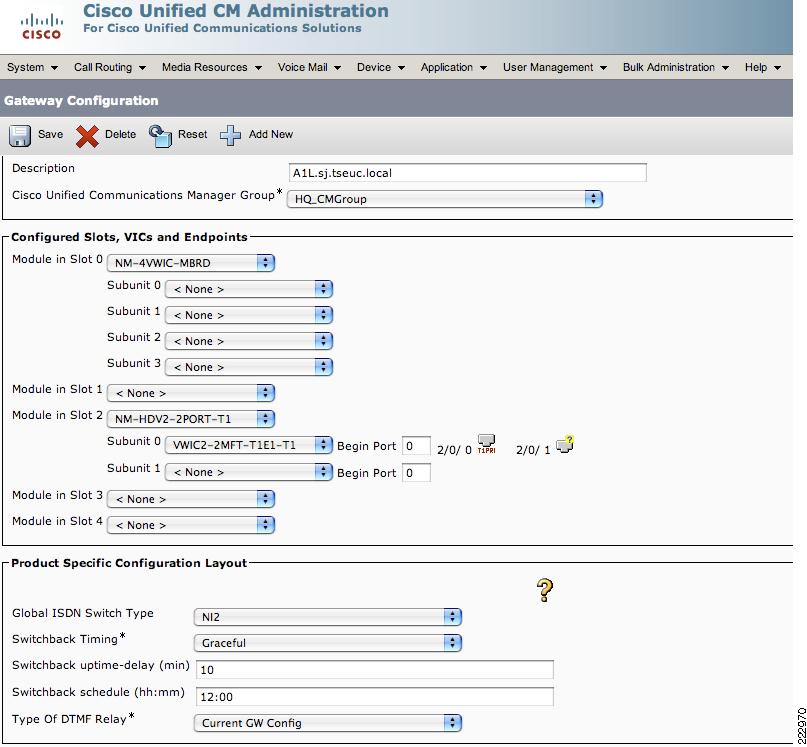Viewport: 807px width, 747px height.
Task: Open Slot 0 Subunit 1 dropdown
Action: (x=249, y=315)
